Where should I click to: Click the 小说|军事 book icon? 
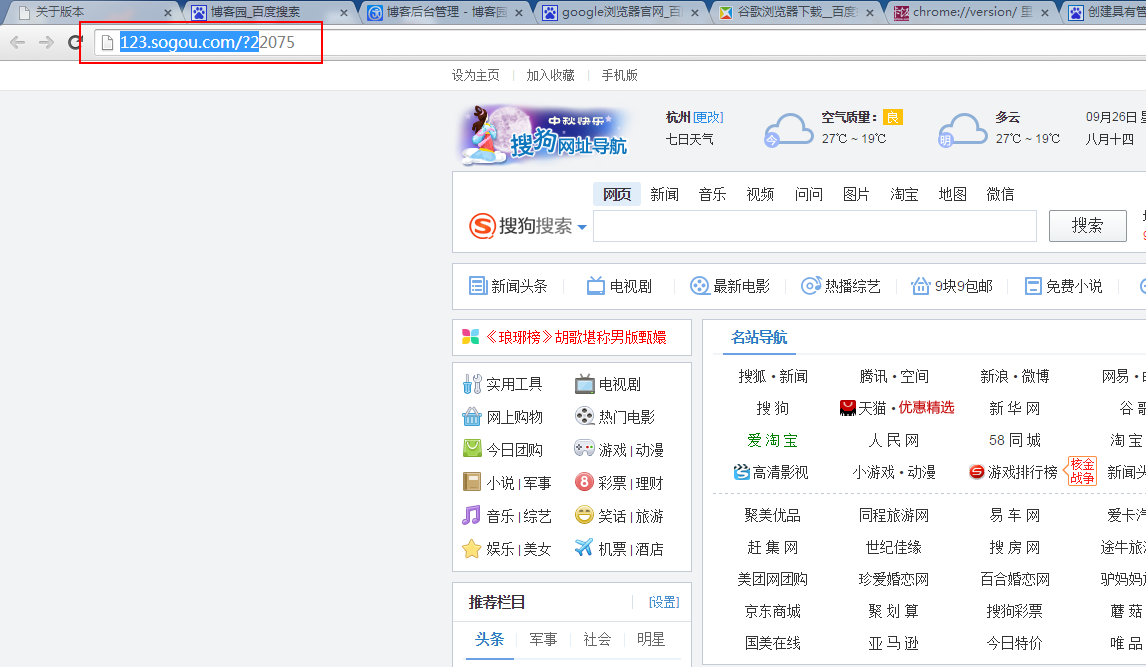pyautogui.click(x=472, y=481)
